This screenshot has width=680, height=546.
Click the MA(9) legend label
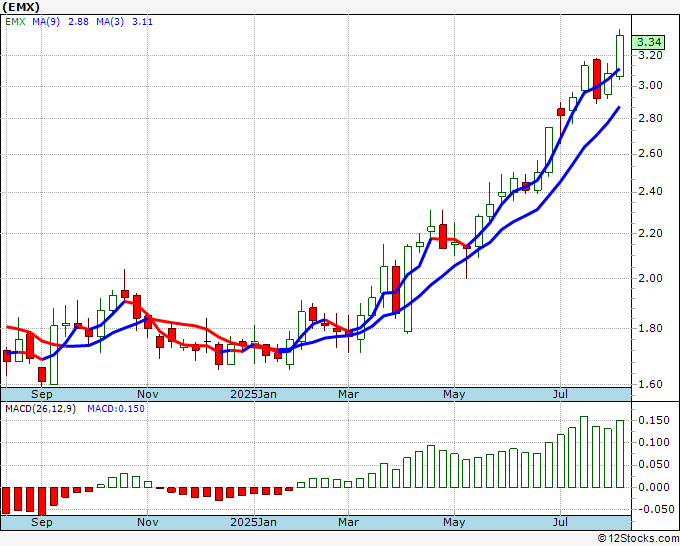46,22
